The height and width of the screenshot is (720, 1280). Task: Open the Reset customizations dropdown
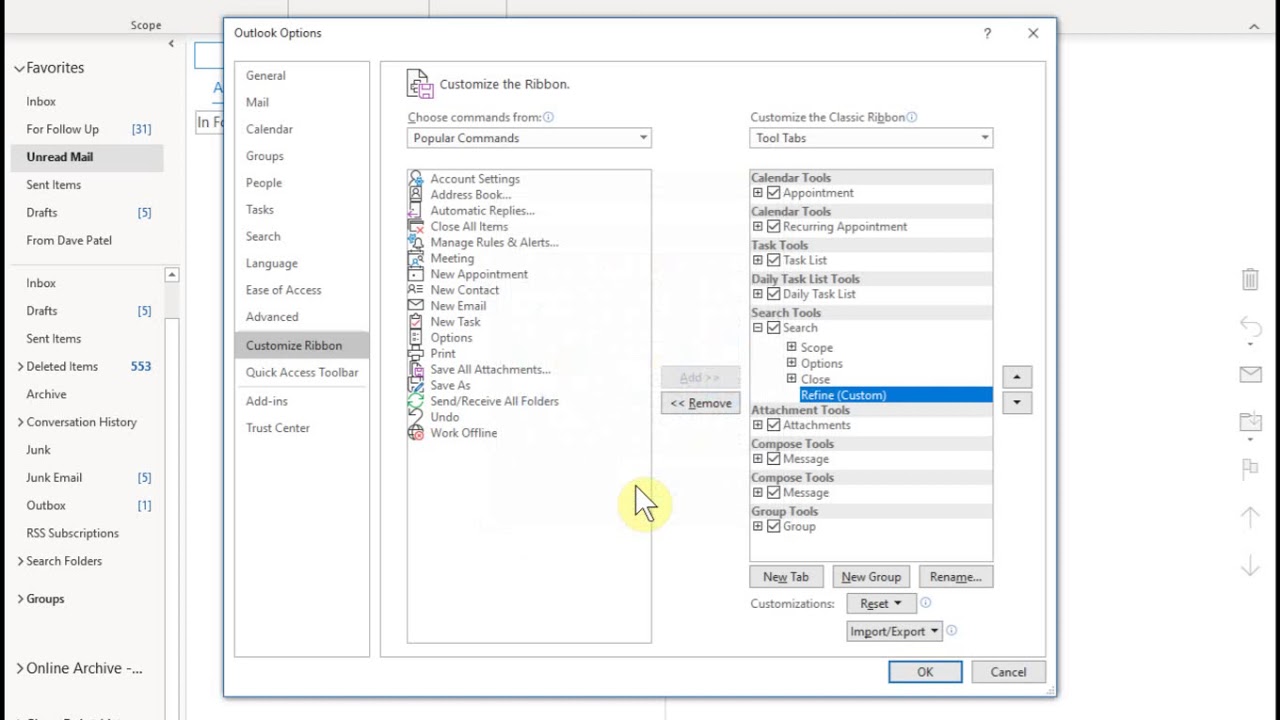click(880, 603)
